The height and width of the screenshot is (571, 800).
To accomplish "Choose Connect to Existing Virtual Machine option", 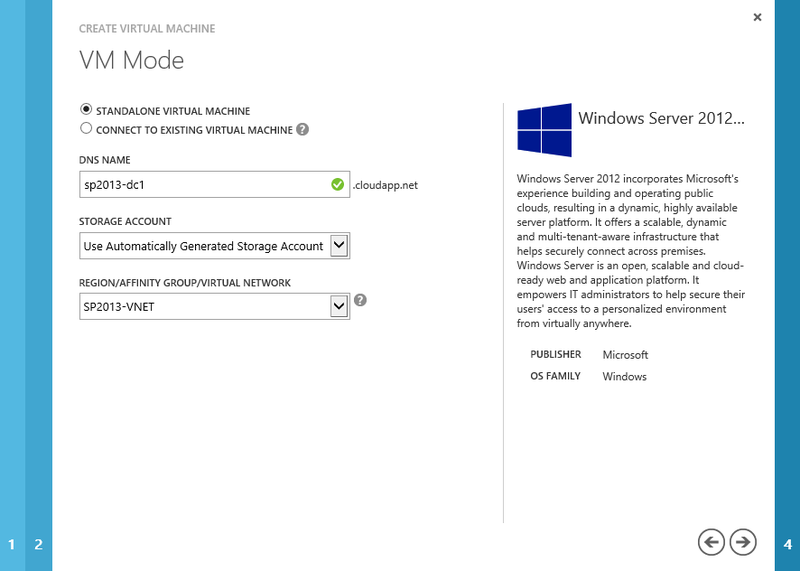I will (86, 129).
